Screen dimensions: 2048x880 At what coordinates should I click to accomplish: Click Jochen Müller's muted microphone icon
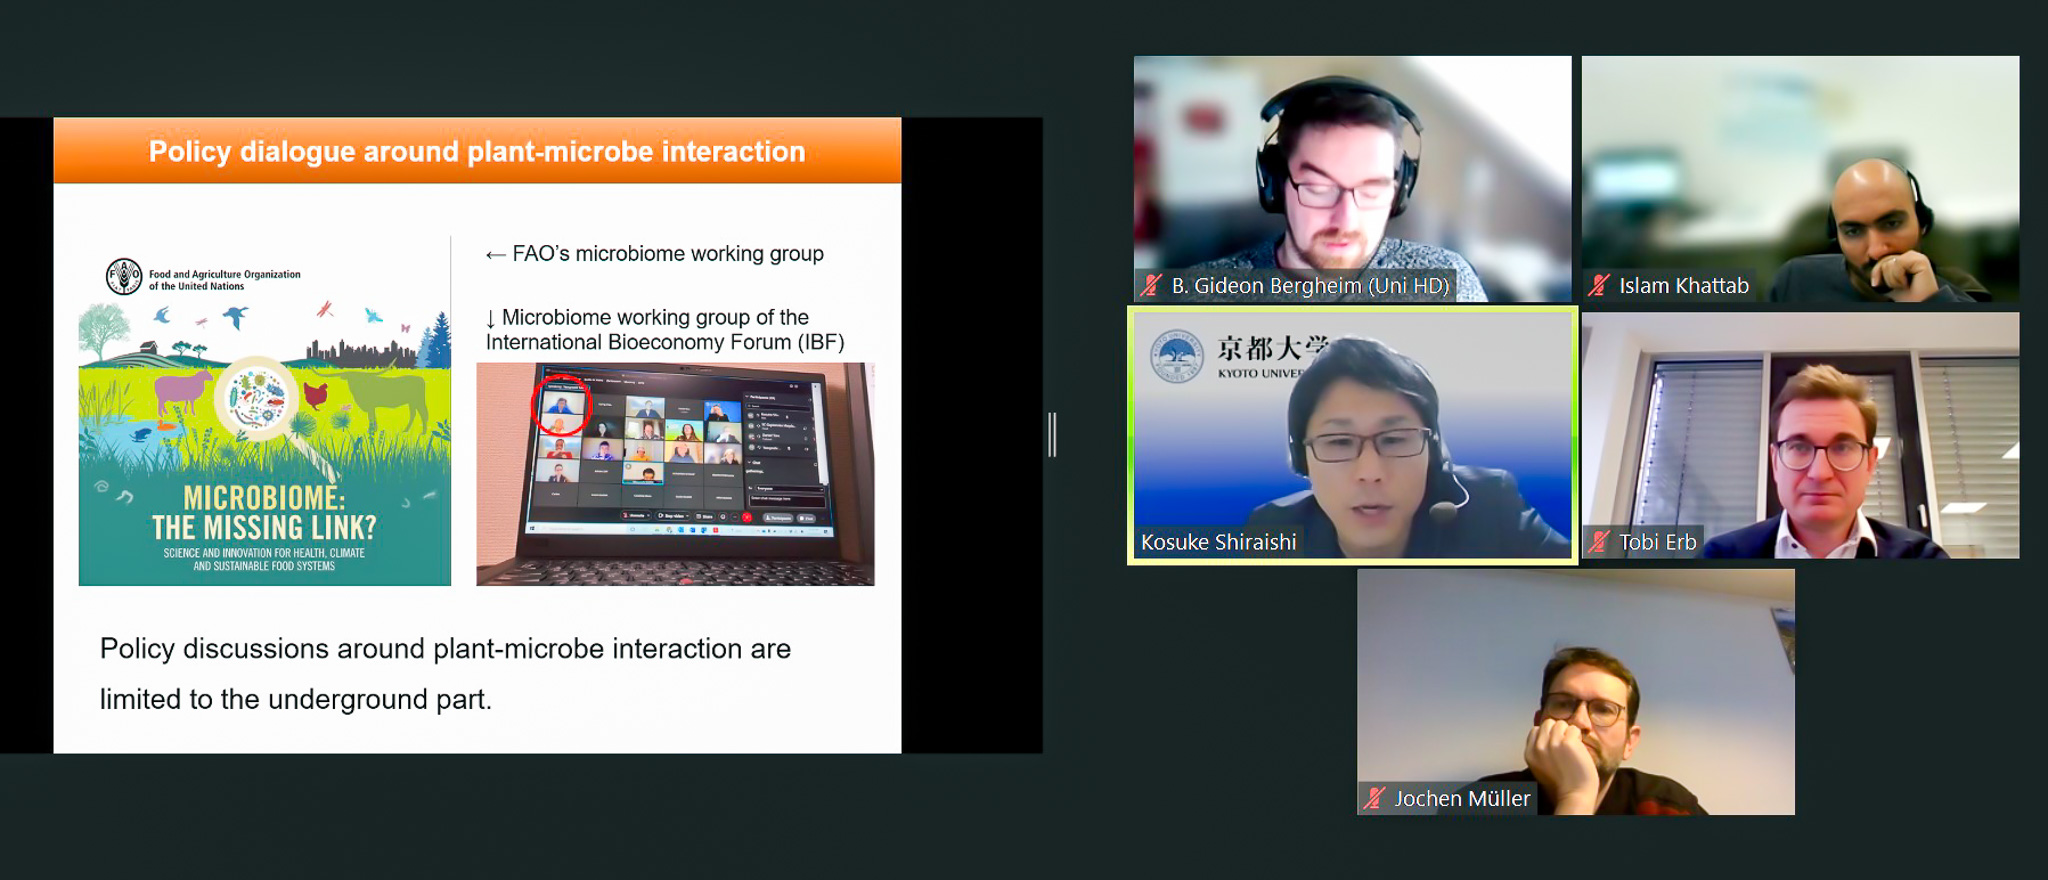[1375, 798]
